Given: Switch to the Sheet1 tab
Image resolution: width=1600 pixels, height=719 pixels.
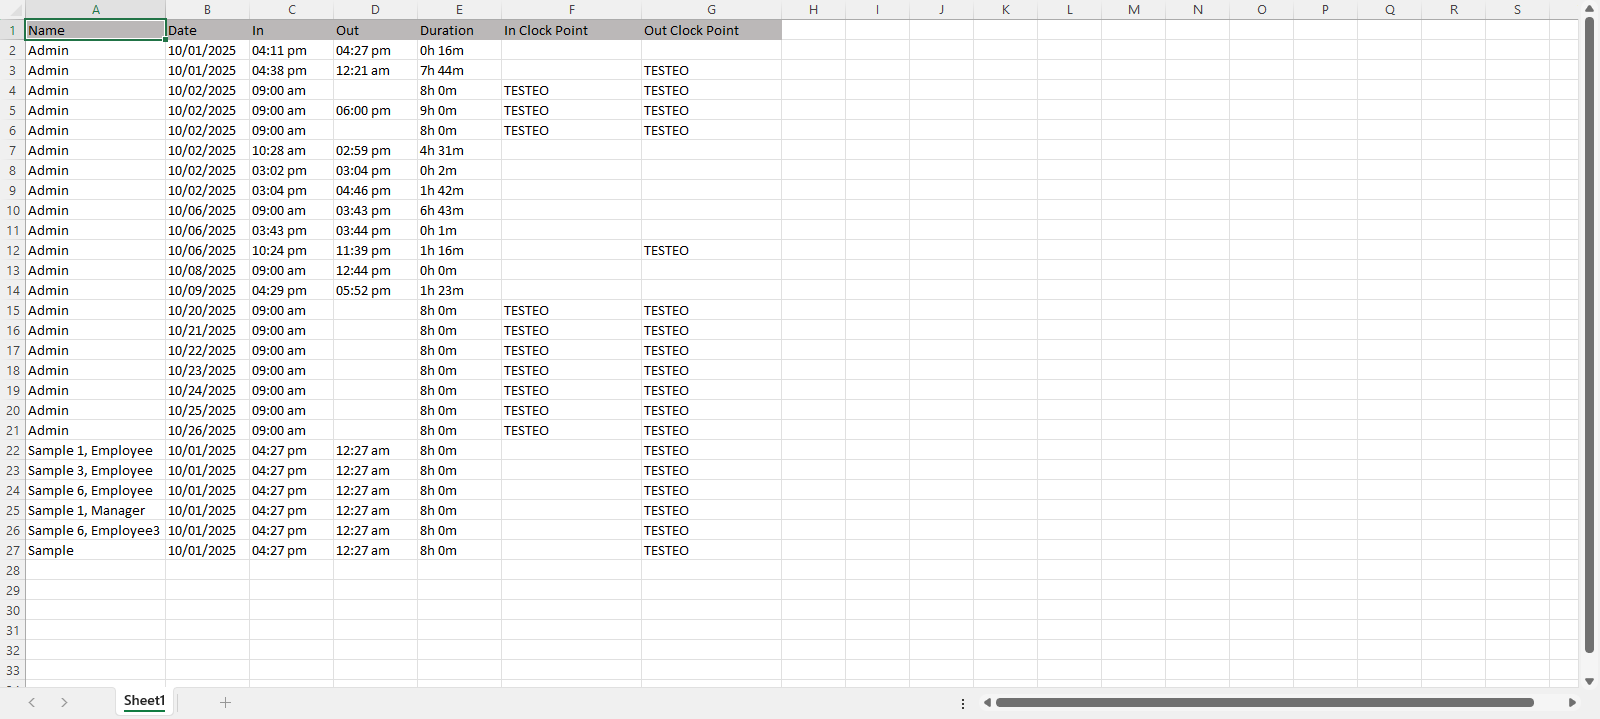Looking at the screenshot, I should [x=144, y=701].
